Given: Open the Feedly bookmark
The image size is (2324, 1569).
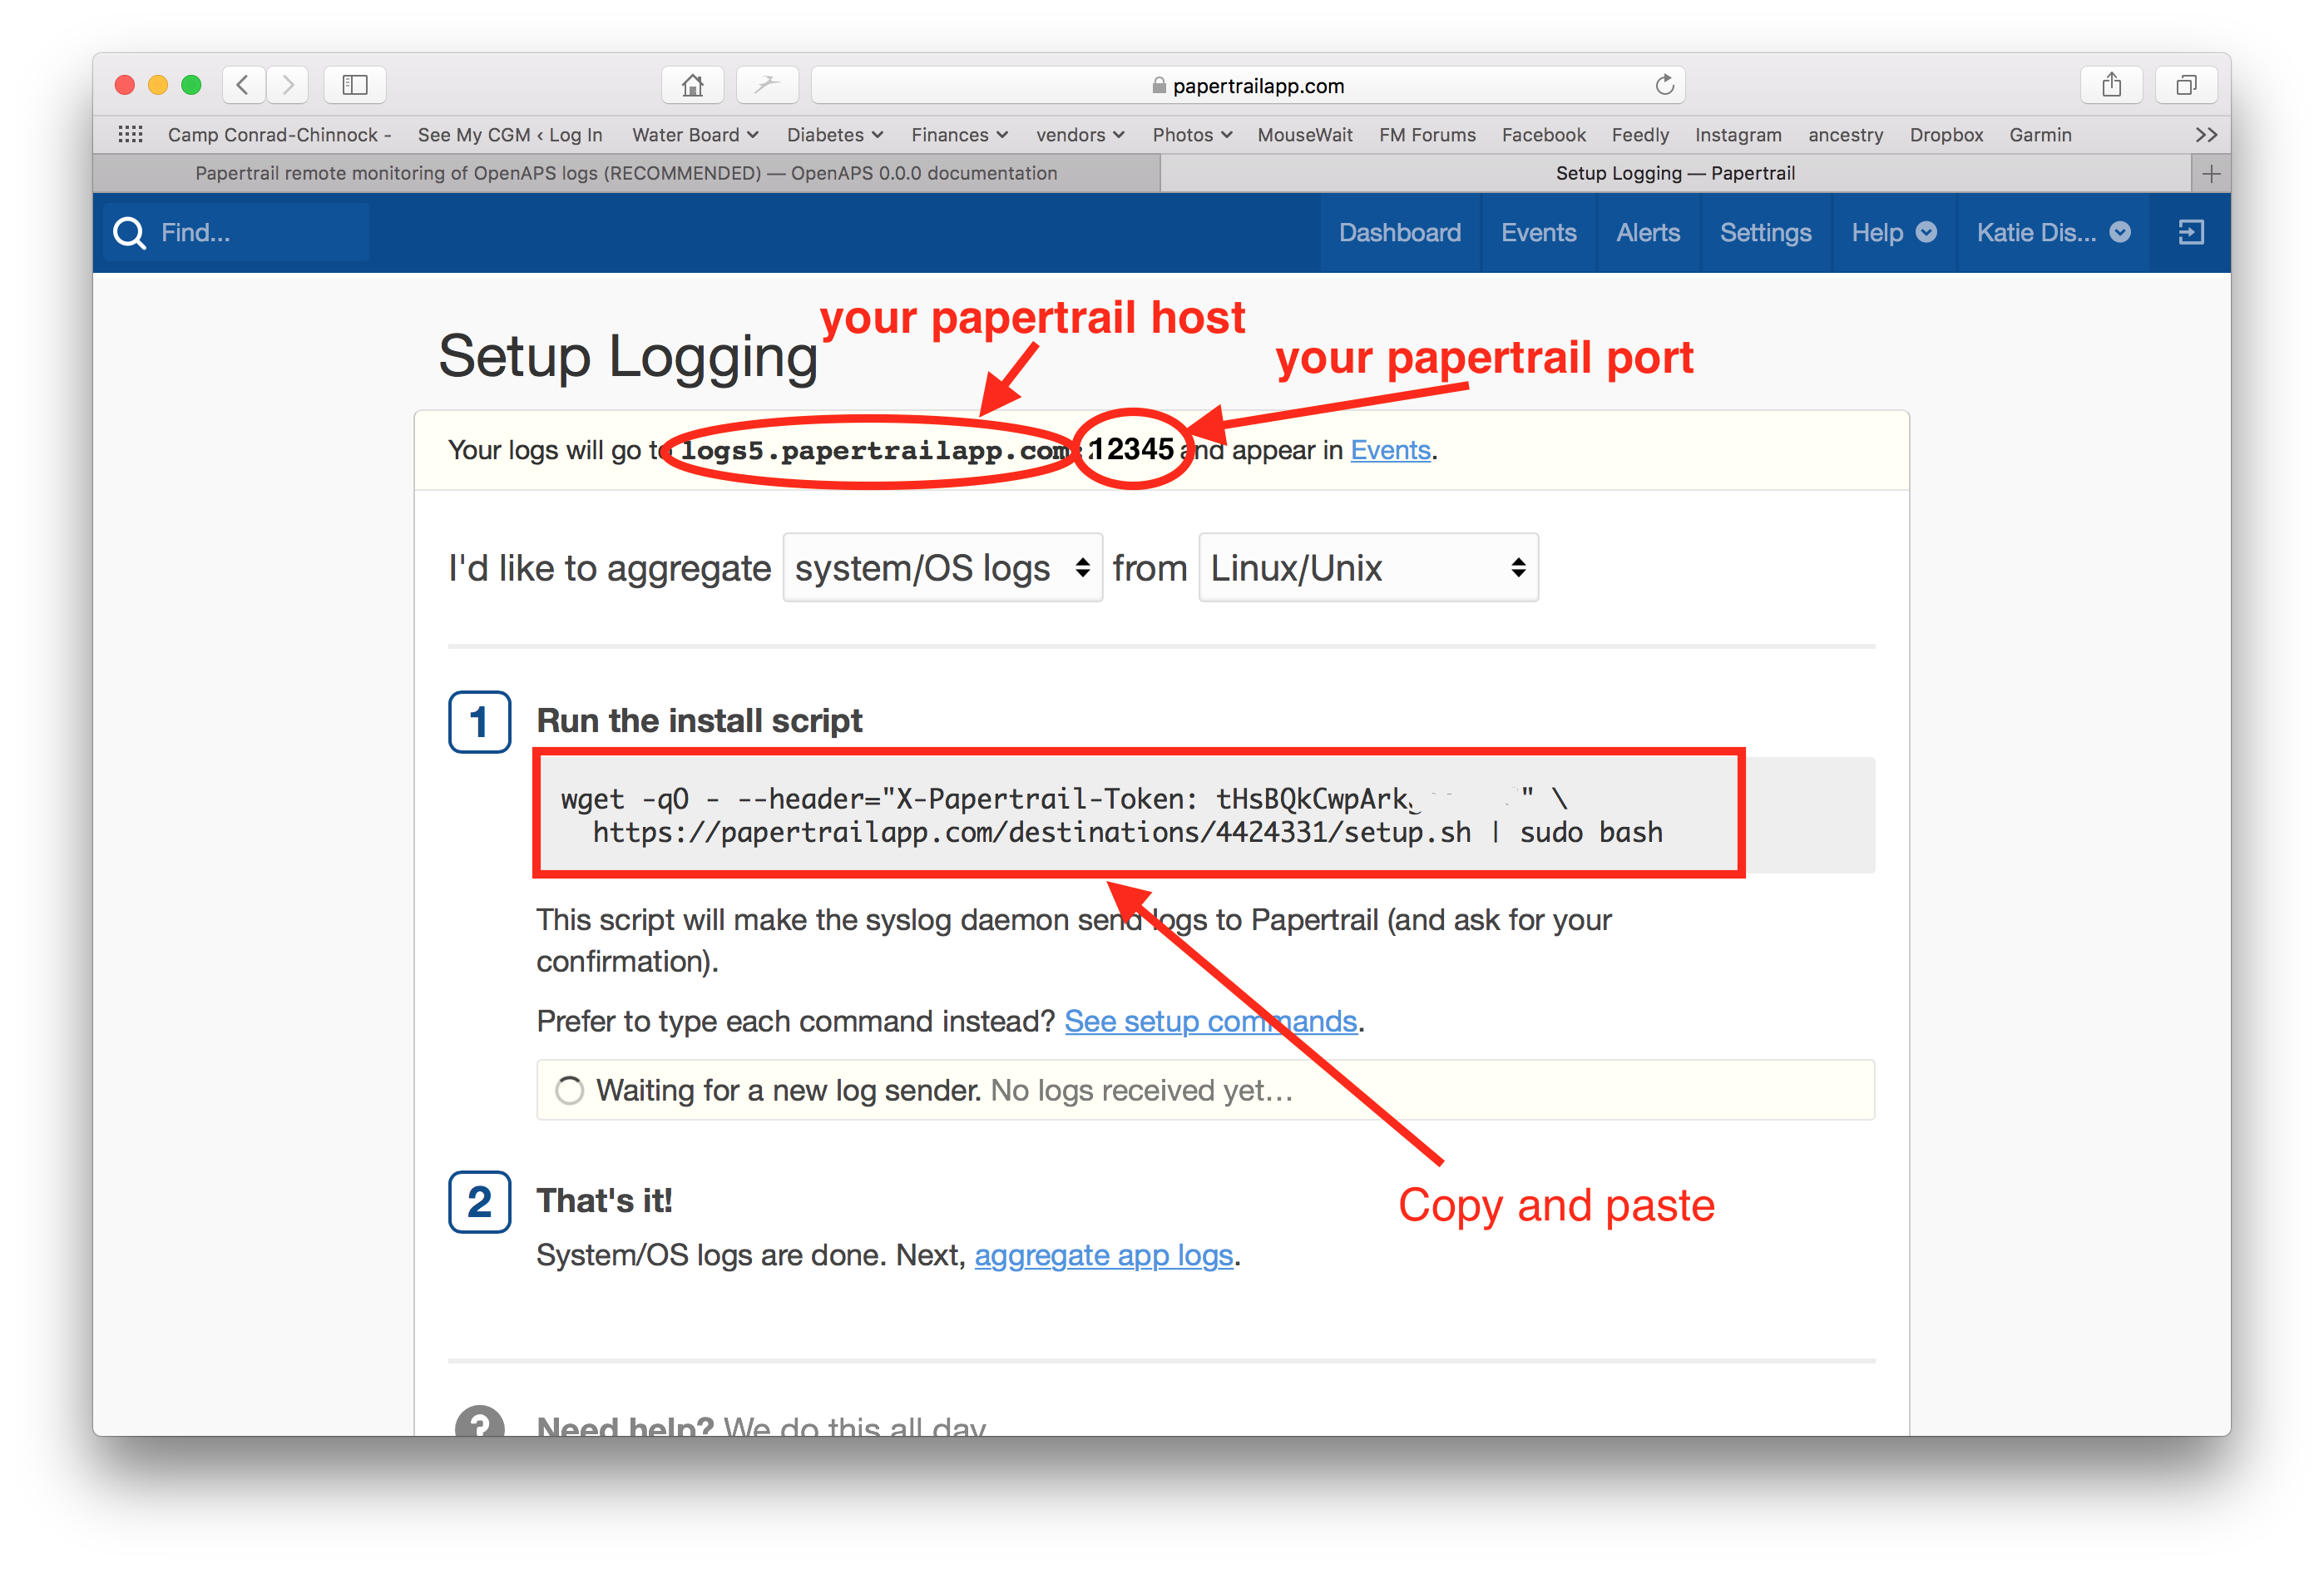Looking at the screenshot, I should [1640, 134].
